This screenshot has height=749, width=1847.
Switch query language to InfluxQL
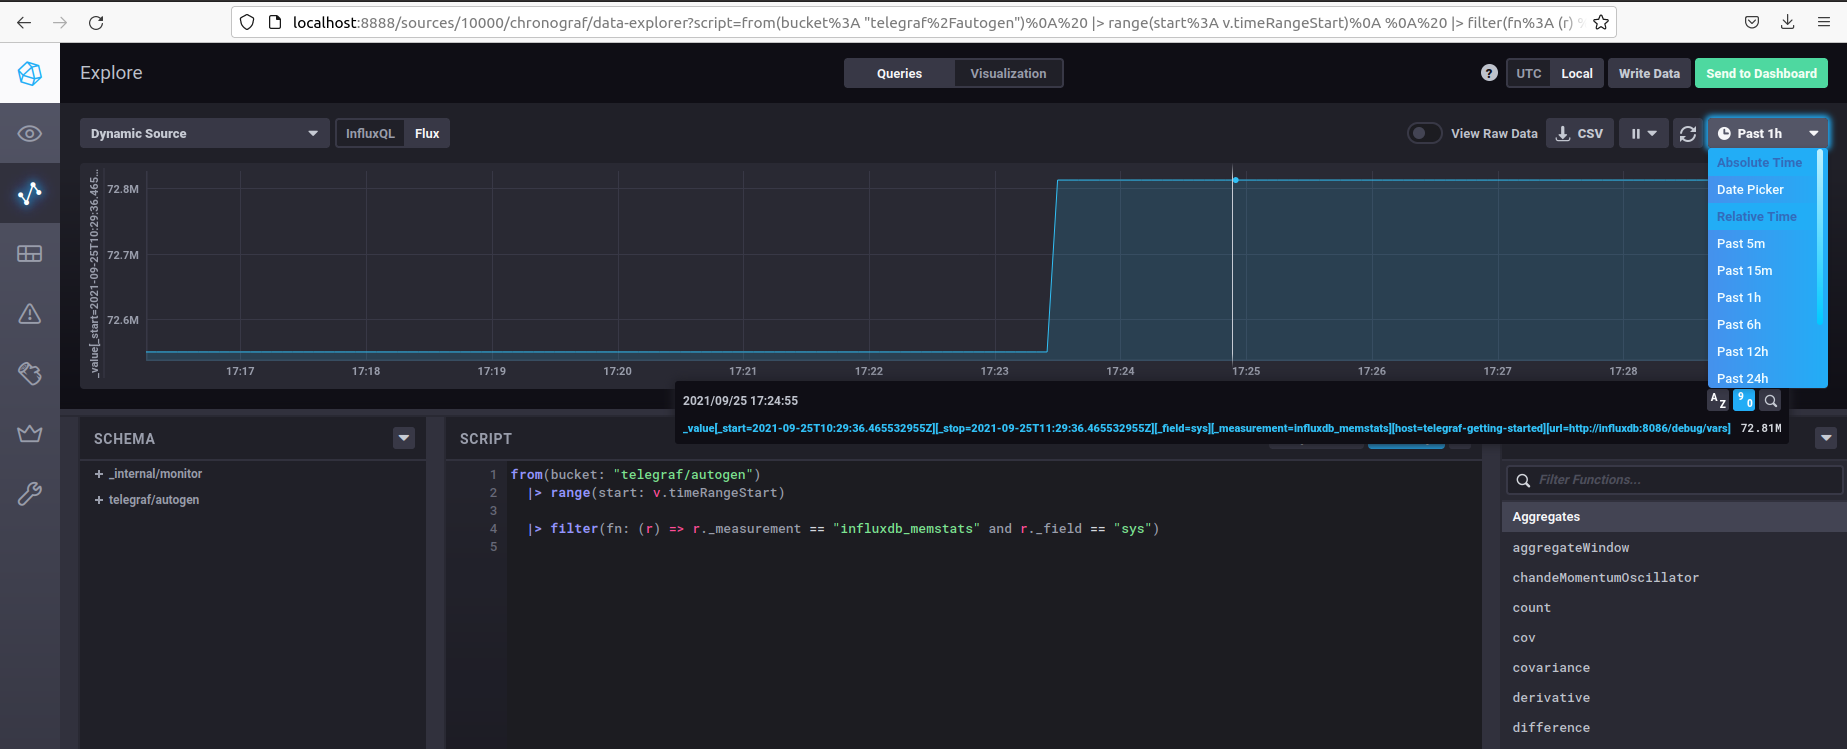(370, 133)
